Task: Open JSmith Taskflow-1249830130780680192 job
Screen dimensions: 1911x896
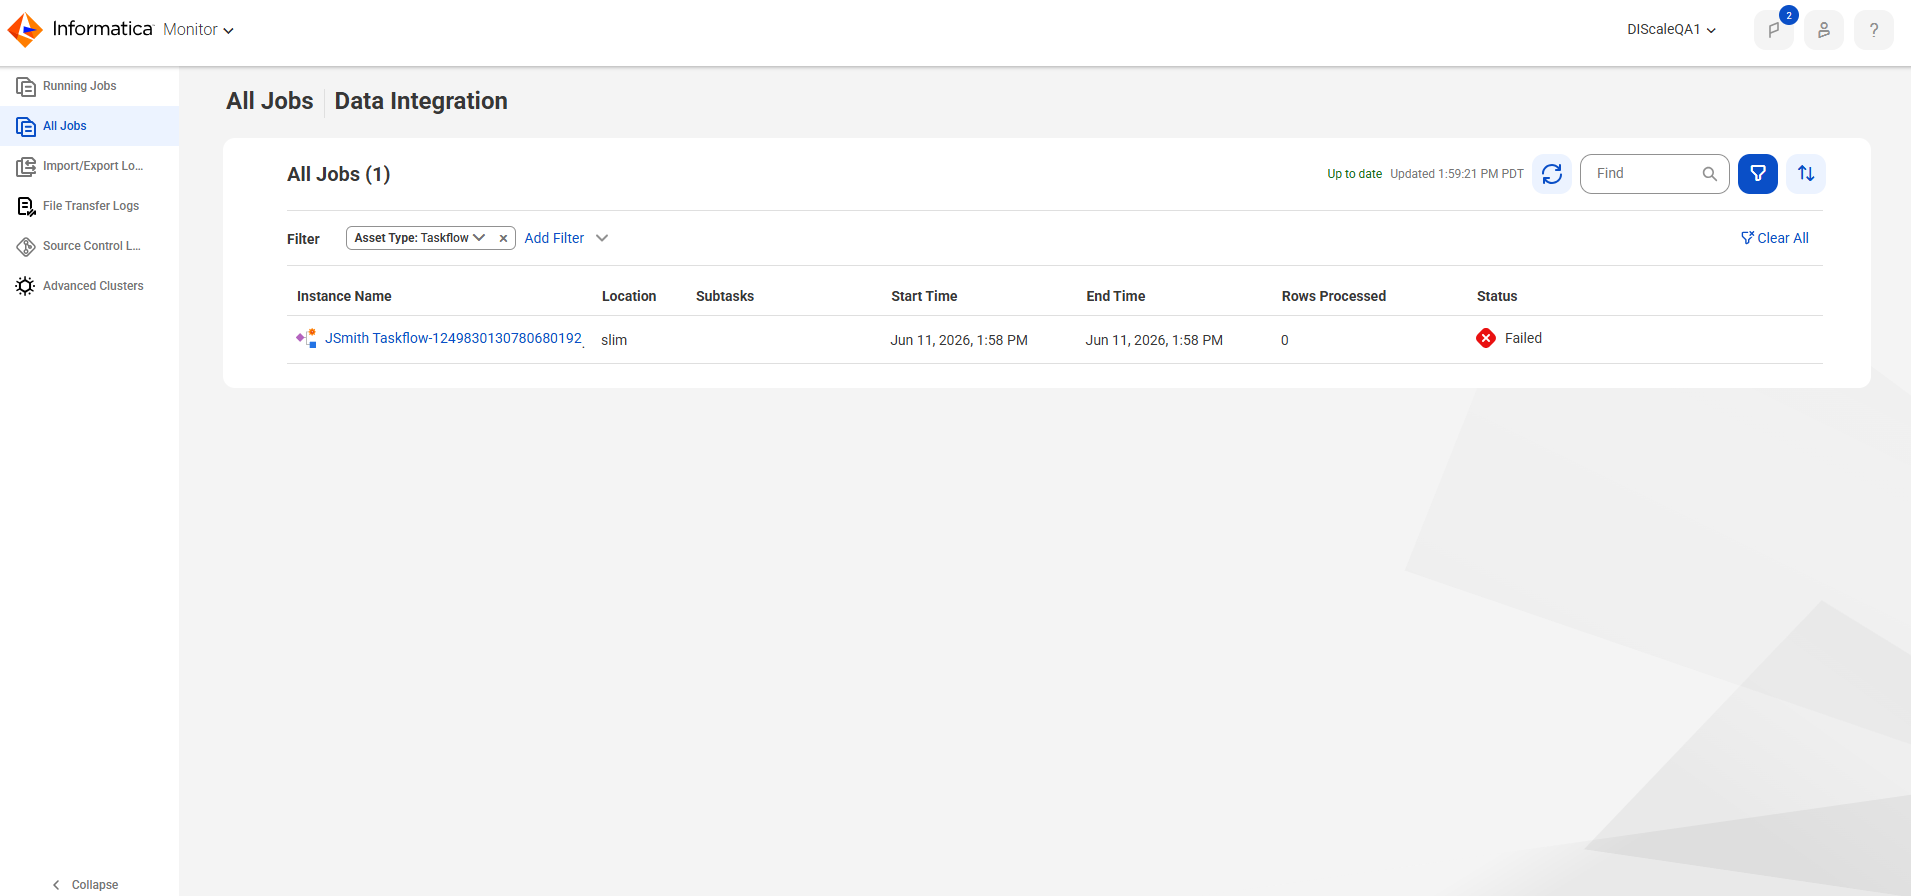Action: click(453, 338)
